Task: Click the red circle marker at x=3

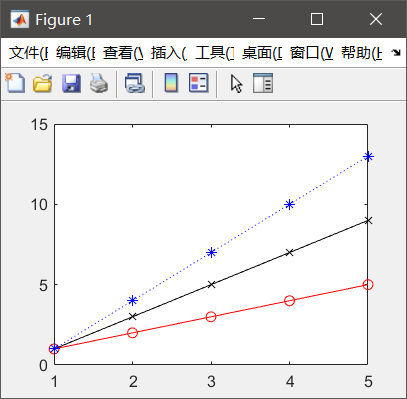Action: pyautogui.click(x=211, y=317)
